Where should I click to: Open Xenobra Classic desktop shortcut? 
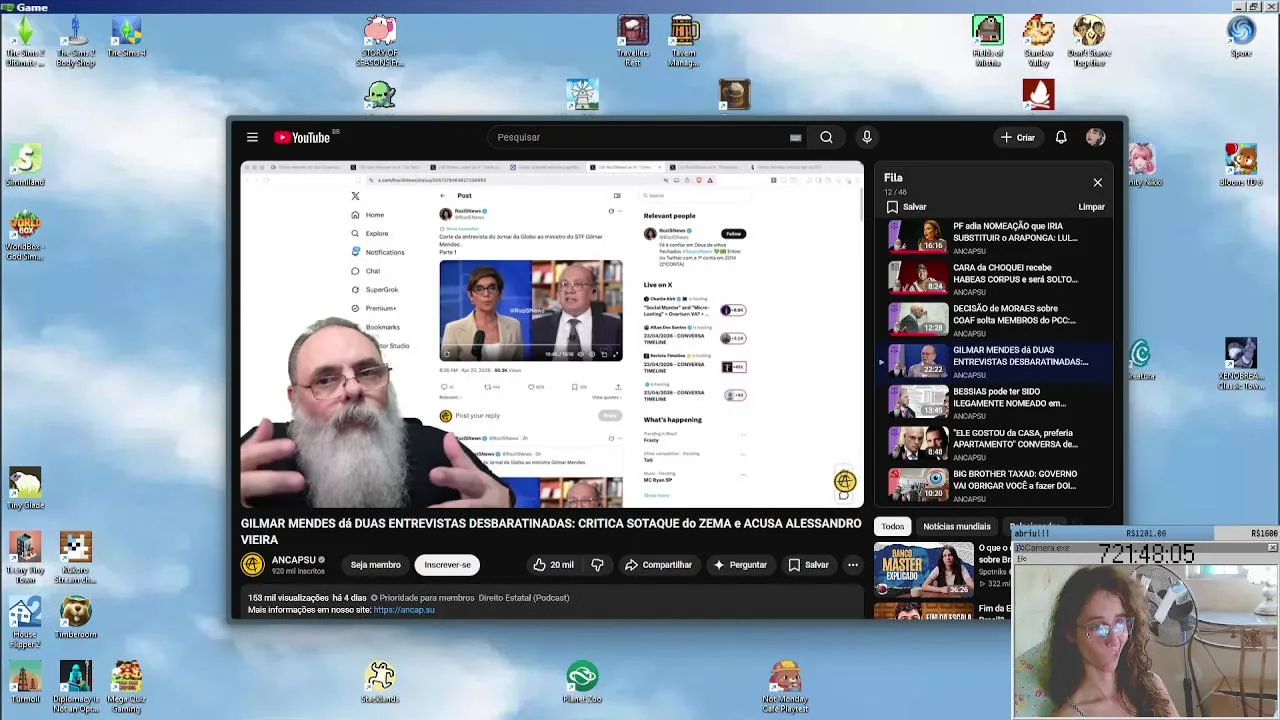[x=1241, y=364]
